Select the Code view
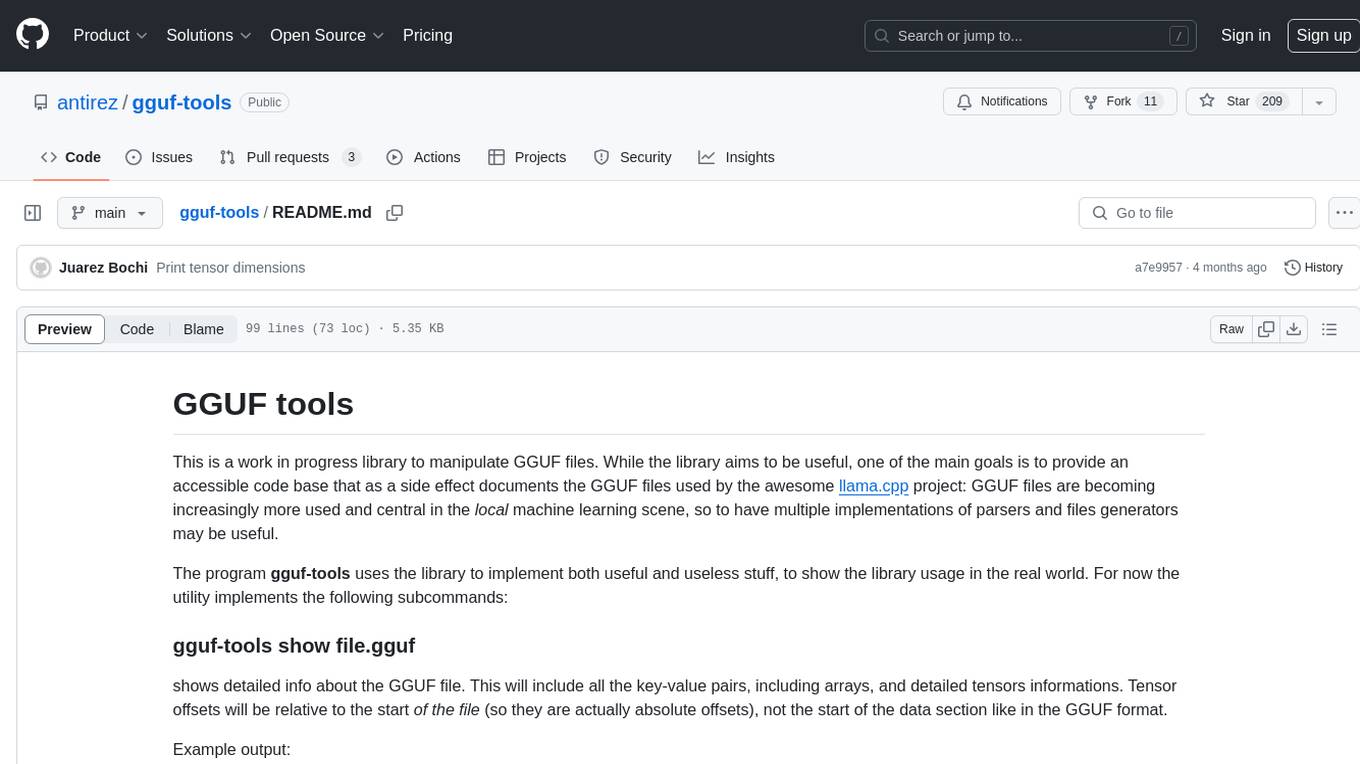 pyautogui.click(x=137, y=329)
